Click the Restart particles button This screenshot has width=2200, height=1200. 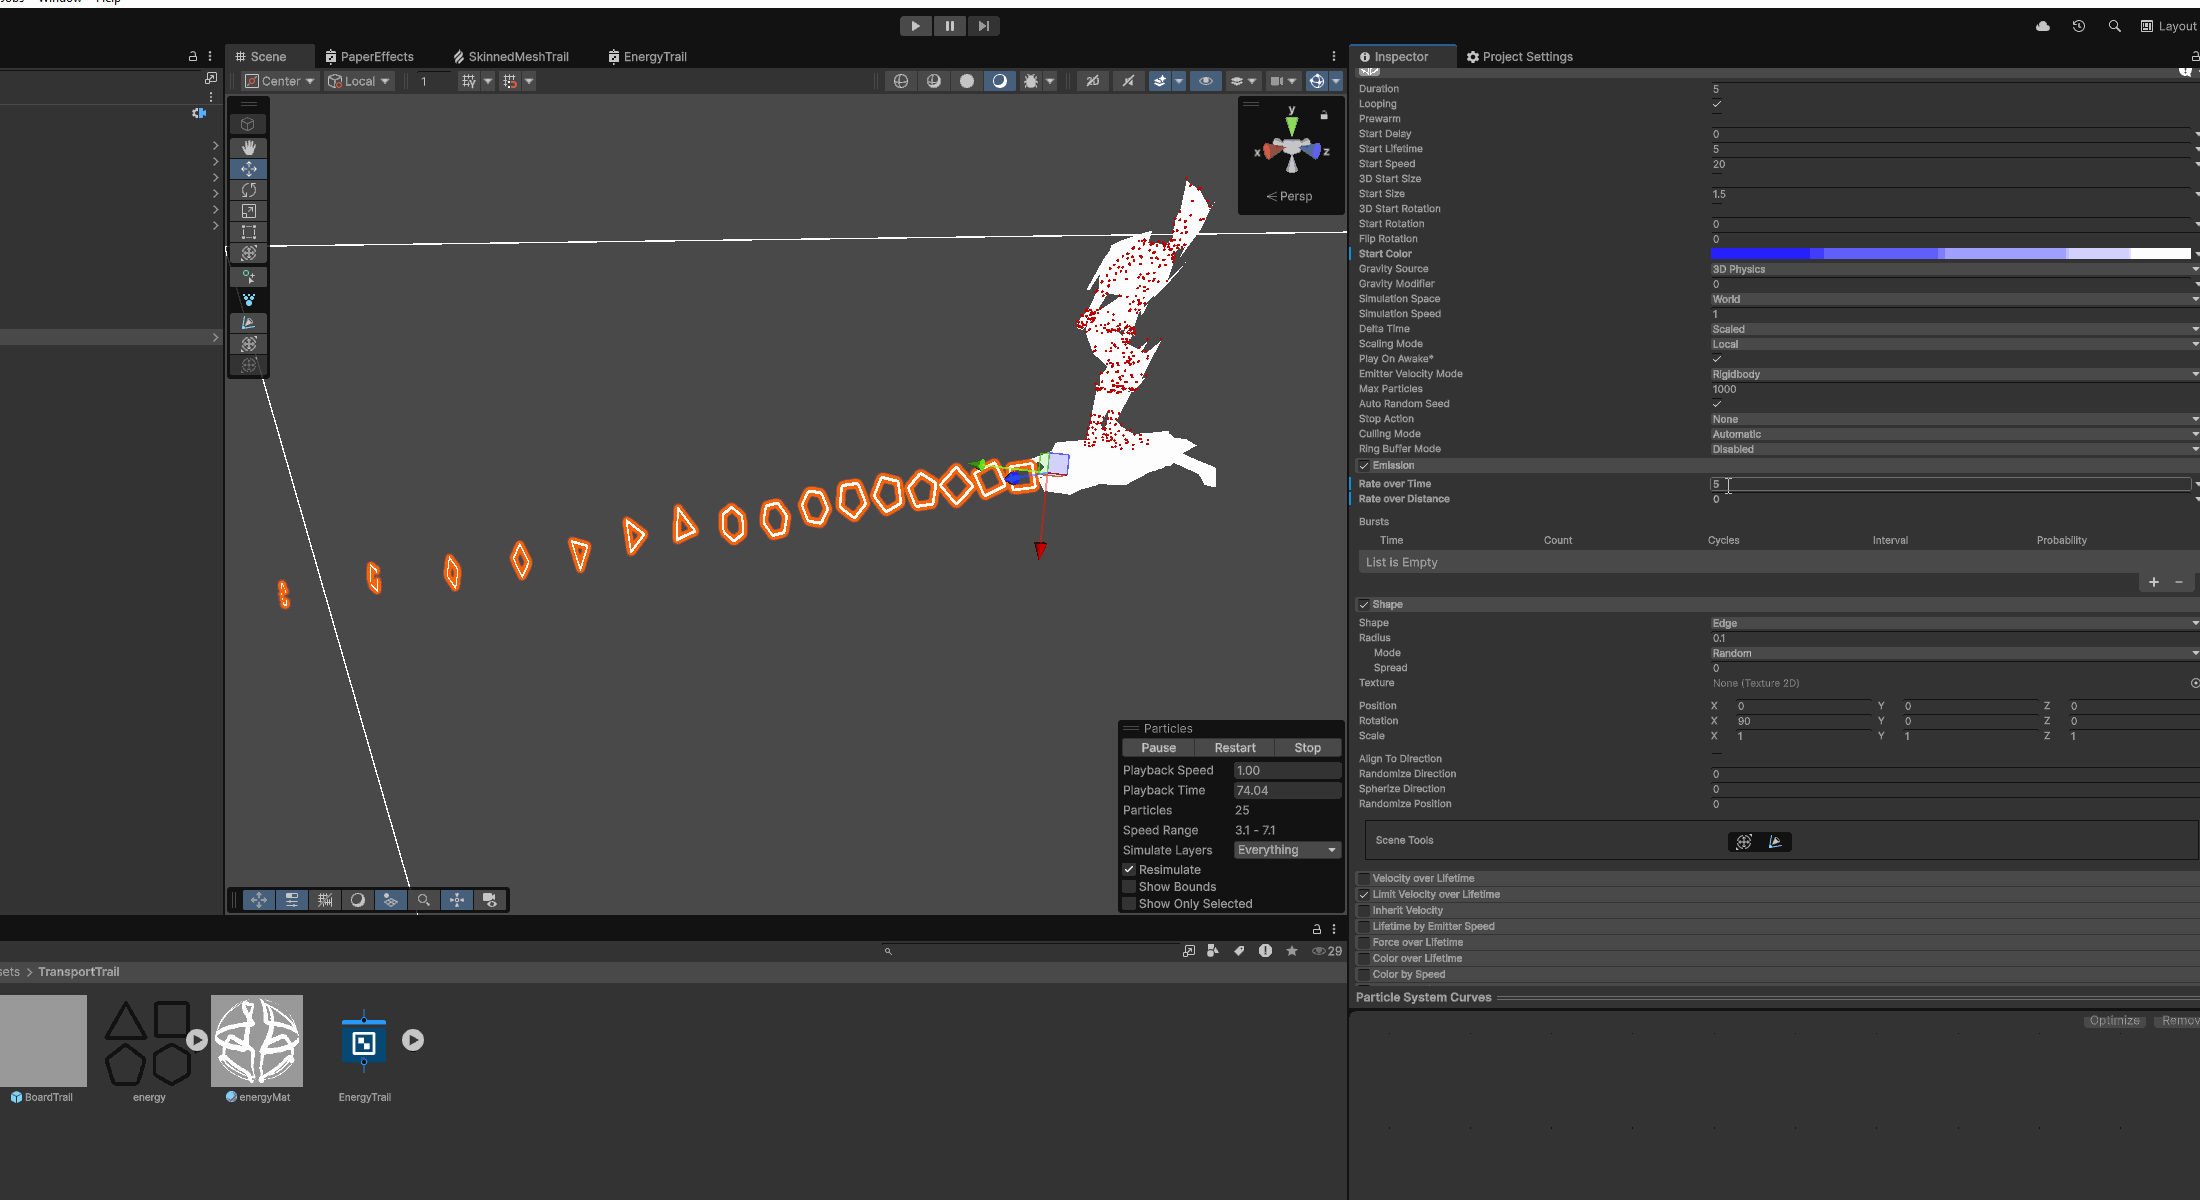point(1234,748)
